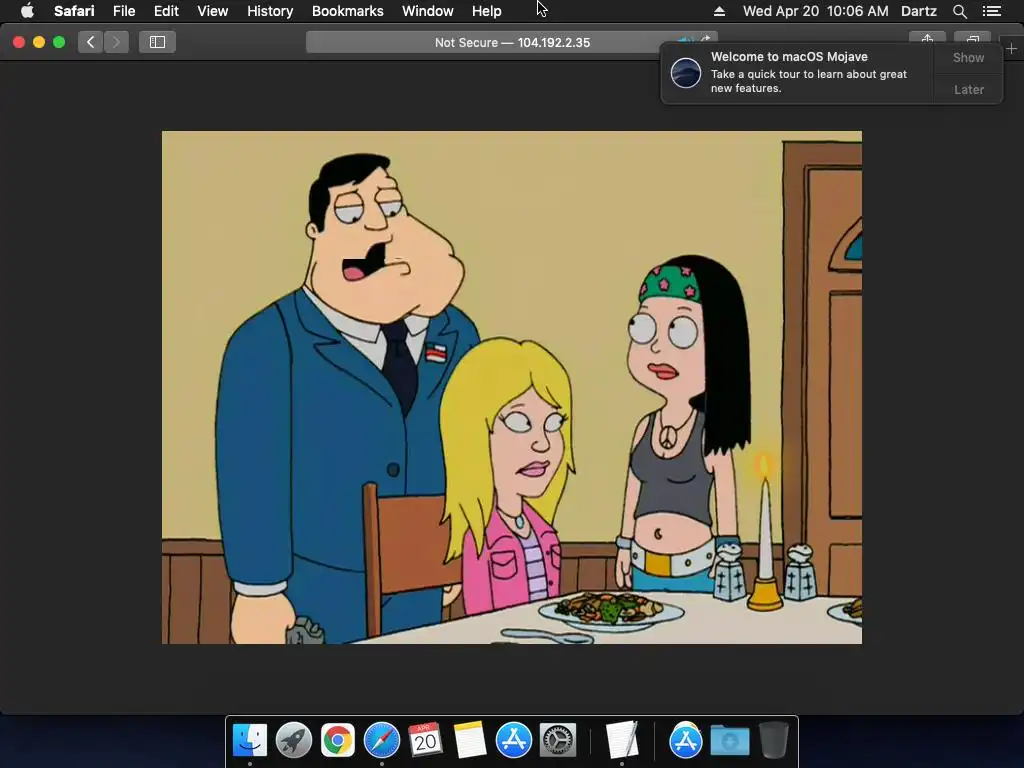The width and height of the screenshot is (1024, 768).
Task: Open the Safari application menu
Action: [x=74, y=11]
